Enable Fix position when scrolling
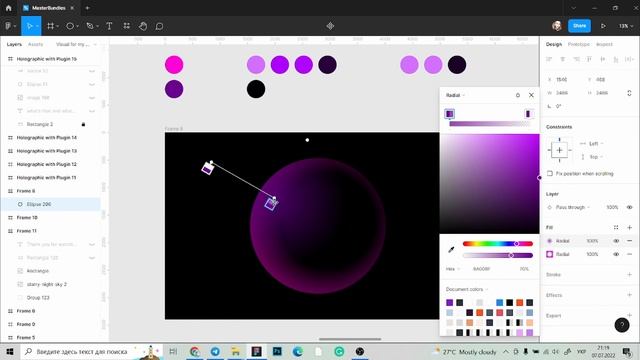The width and height of the screenshot is (640, 360). click(x=550, y=173)
